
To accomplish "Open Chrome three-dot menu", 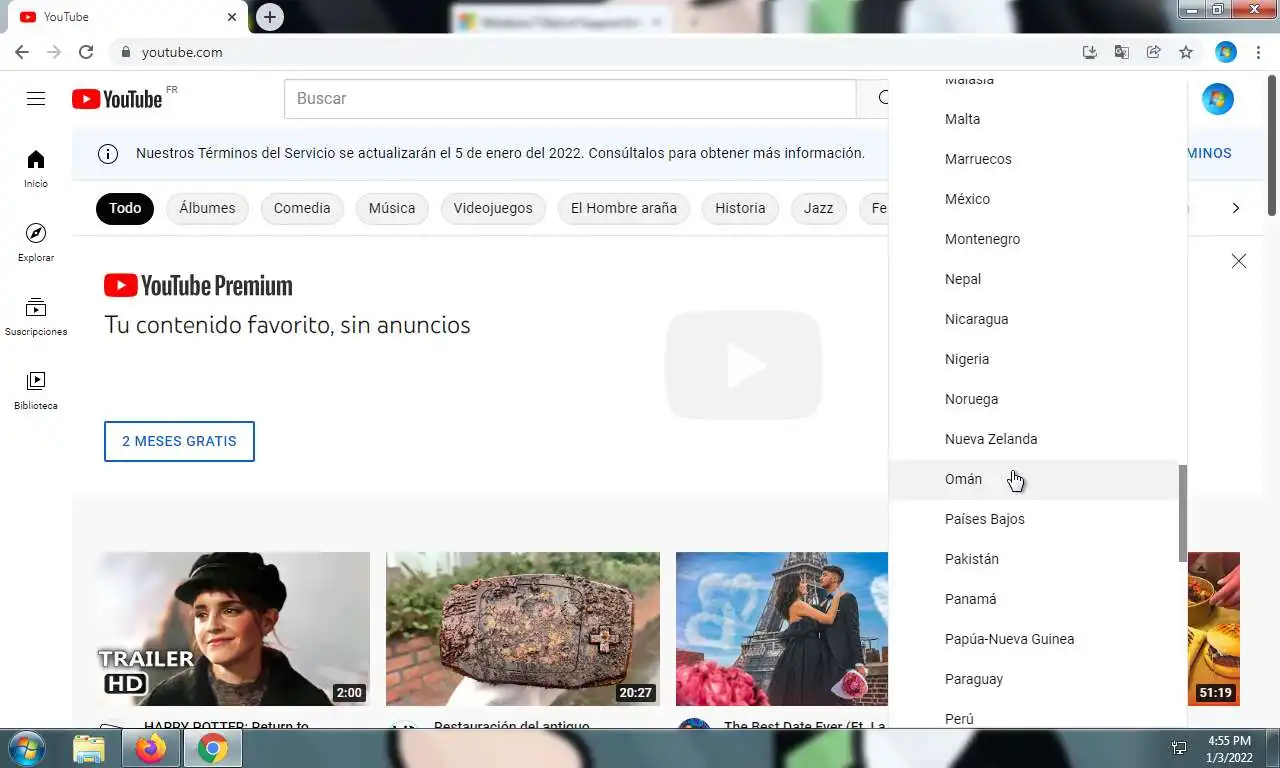I will [x=1258, y=52].
